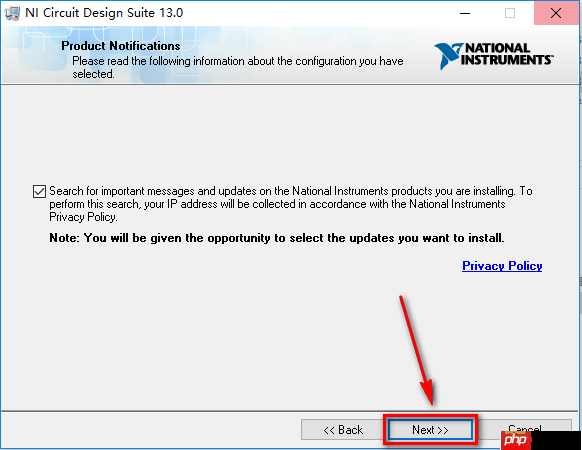Click the 'Please read the following information' text
Image resolution: width=582 pixels, height=450 pixels.
coord(238,67)
